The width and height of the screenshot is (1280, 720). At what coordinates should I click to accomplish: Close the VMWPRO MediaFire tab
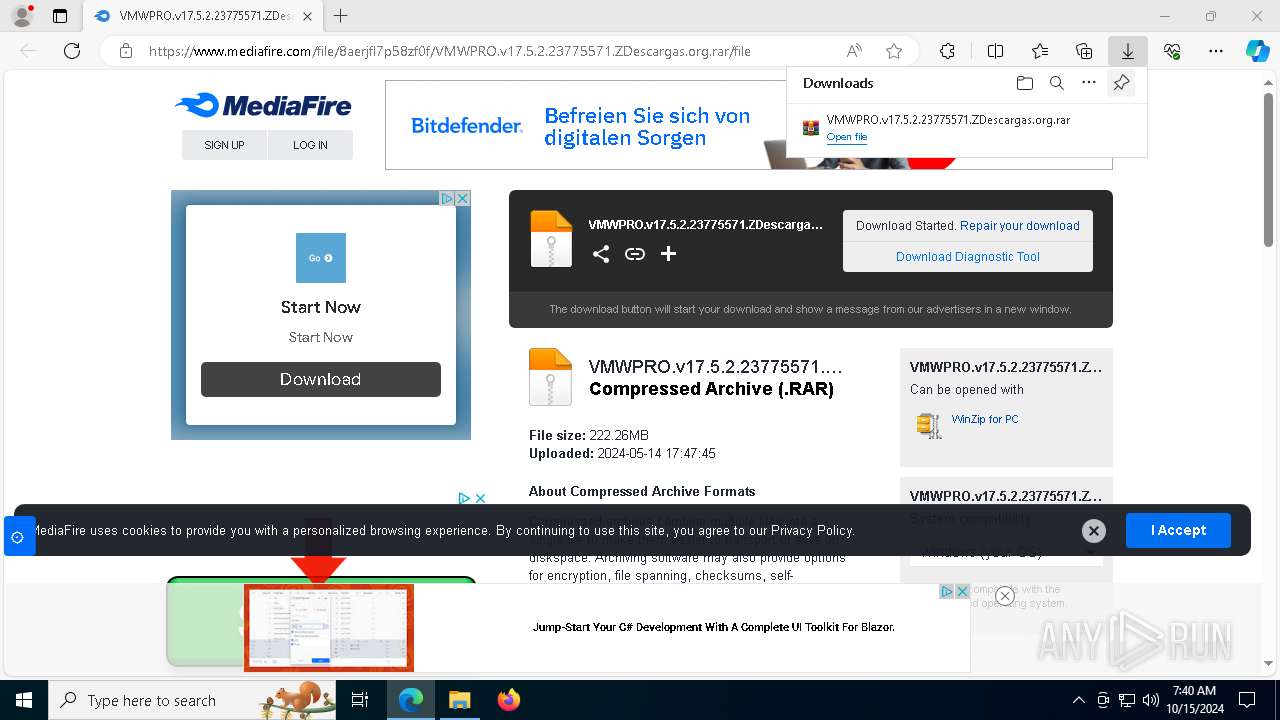(x=307, y=16)
